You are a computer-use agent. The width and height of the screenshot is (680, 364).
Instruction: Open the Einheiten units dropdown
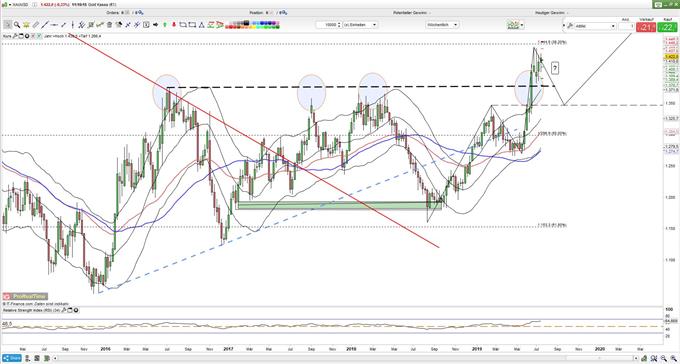(360, 25)
